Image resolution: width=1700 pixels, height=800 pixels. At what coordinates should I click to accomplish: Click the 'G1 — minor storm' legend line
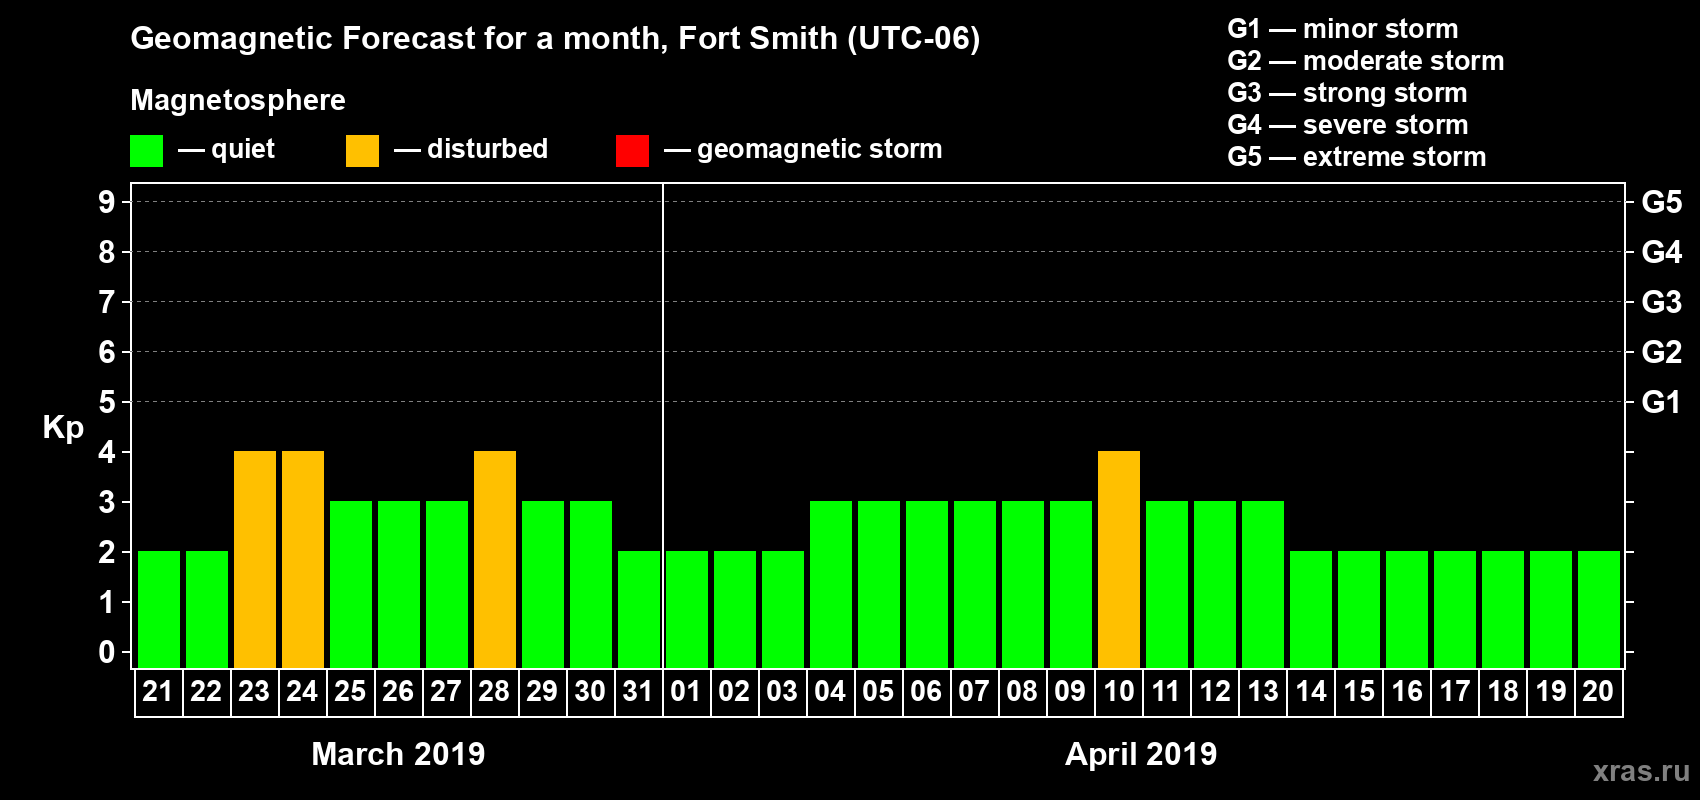tap(1343, 29)
